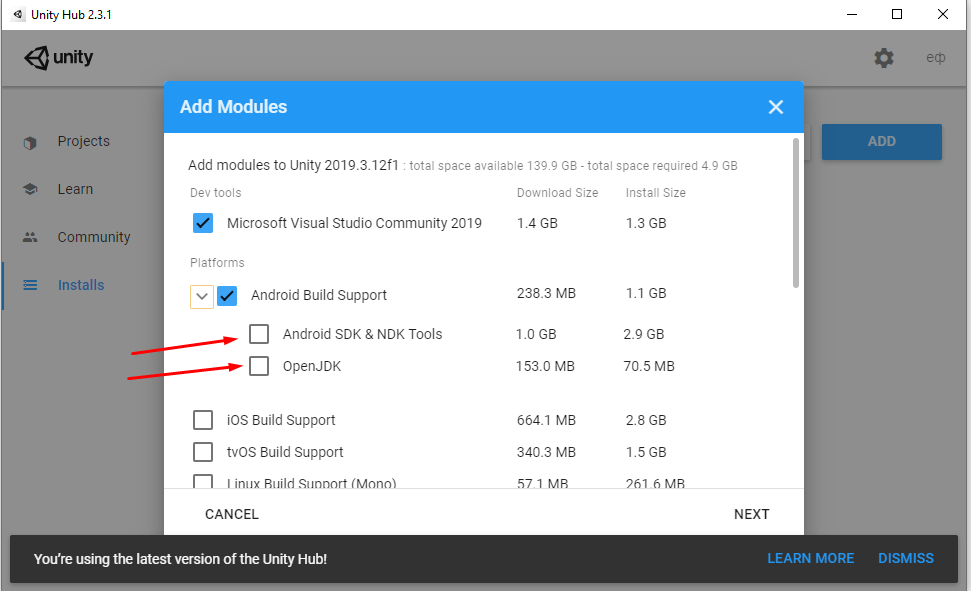
Task: Click the 664.1 MB download size value
Action: [546, 420]
